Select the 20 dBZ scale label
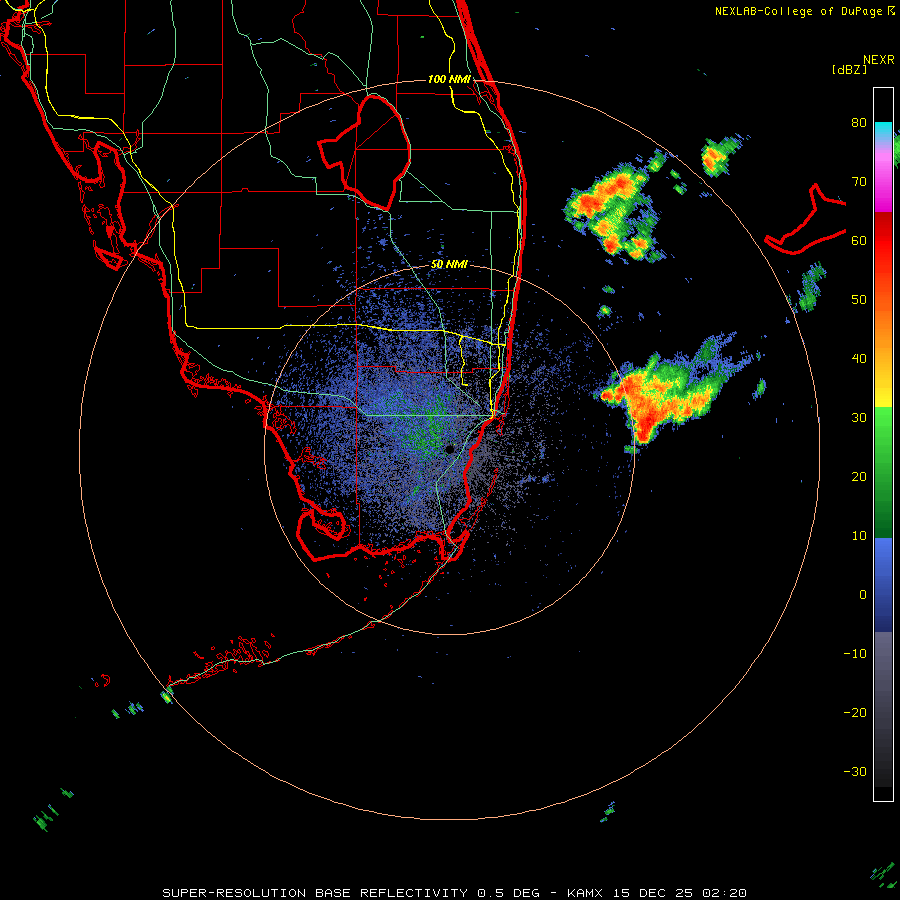Image resolution: width=900 pixels, height=900 pixels. tap(859, 476)
